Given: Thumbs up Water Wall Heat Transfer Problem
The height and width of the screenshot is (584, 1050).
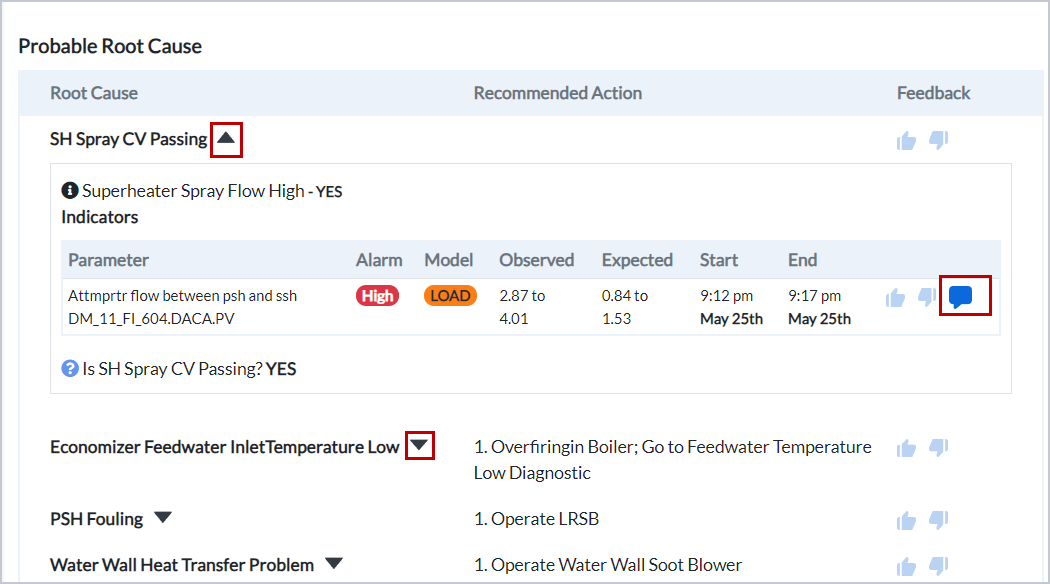Looking at the screenshot, I should pos(907,566).
